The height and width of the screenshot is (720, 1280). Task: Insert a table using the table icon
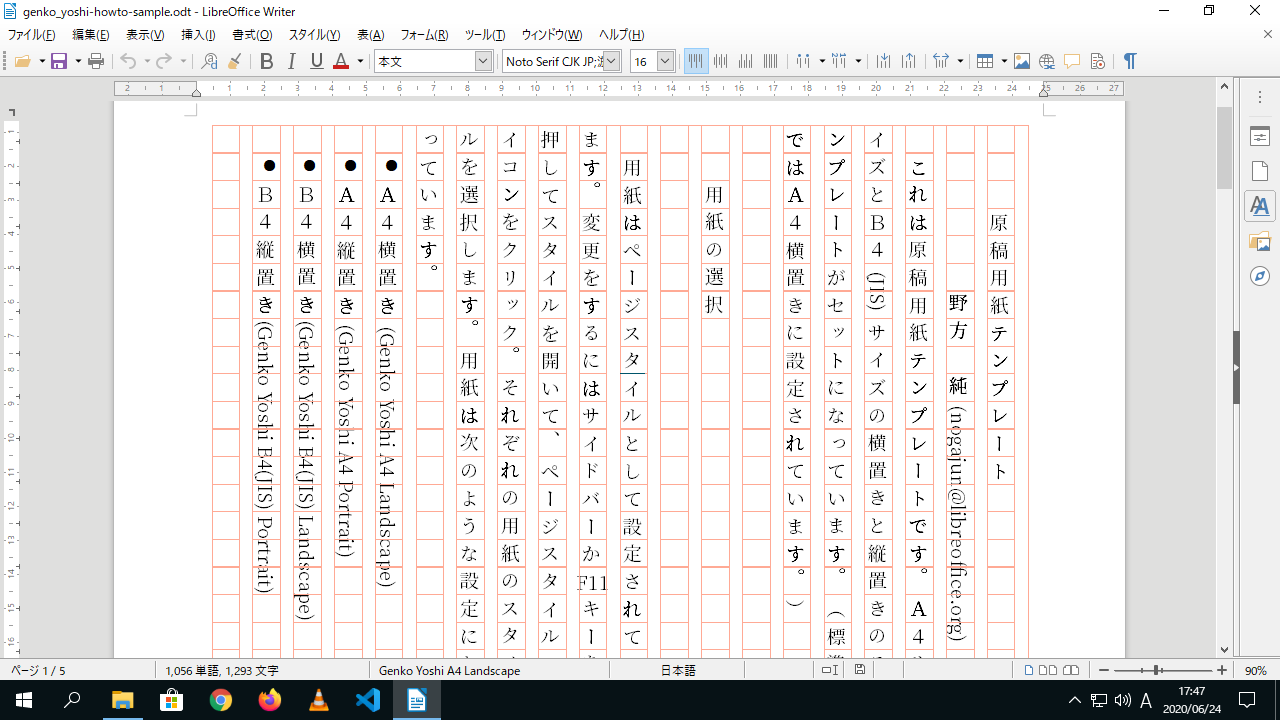[985, 61]
